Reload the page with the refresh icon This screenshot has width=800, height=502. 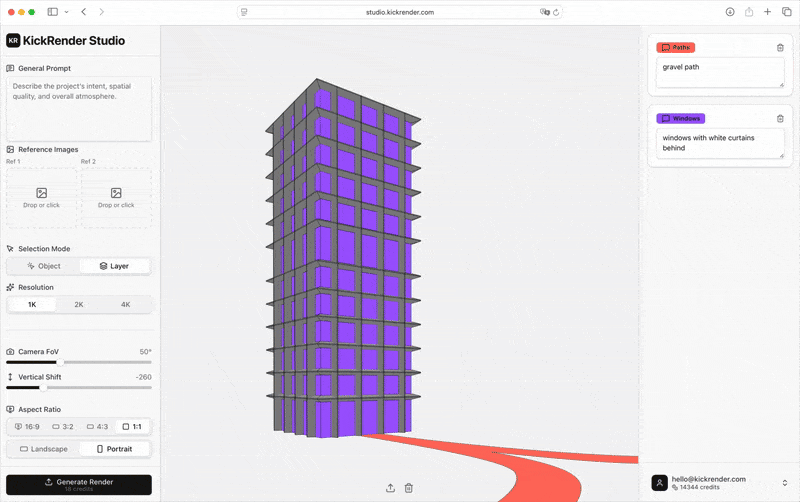556,12
